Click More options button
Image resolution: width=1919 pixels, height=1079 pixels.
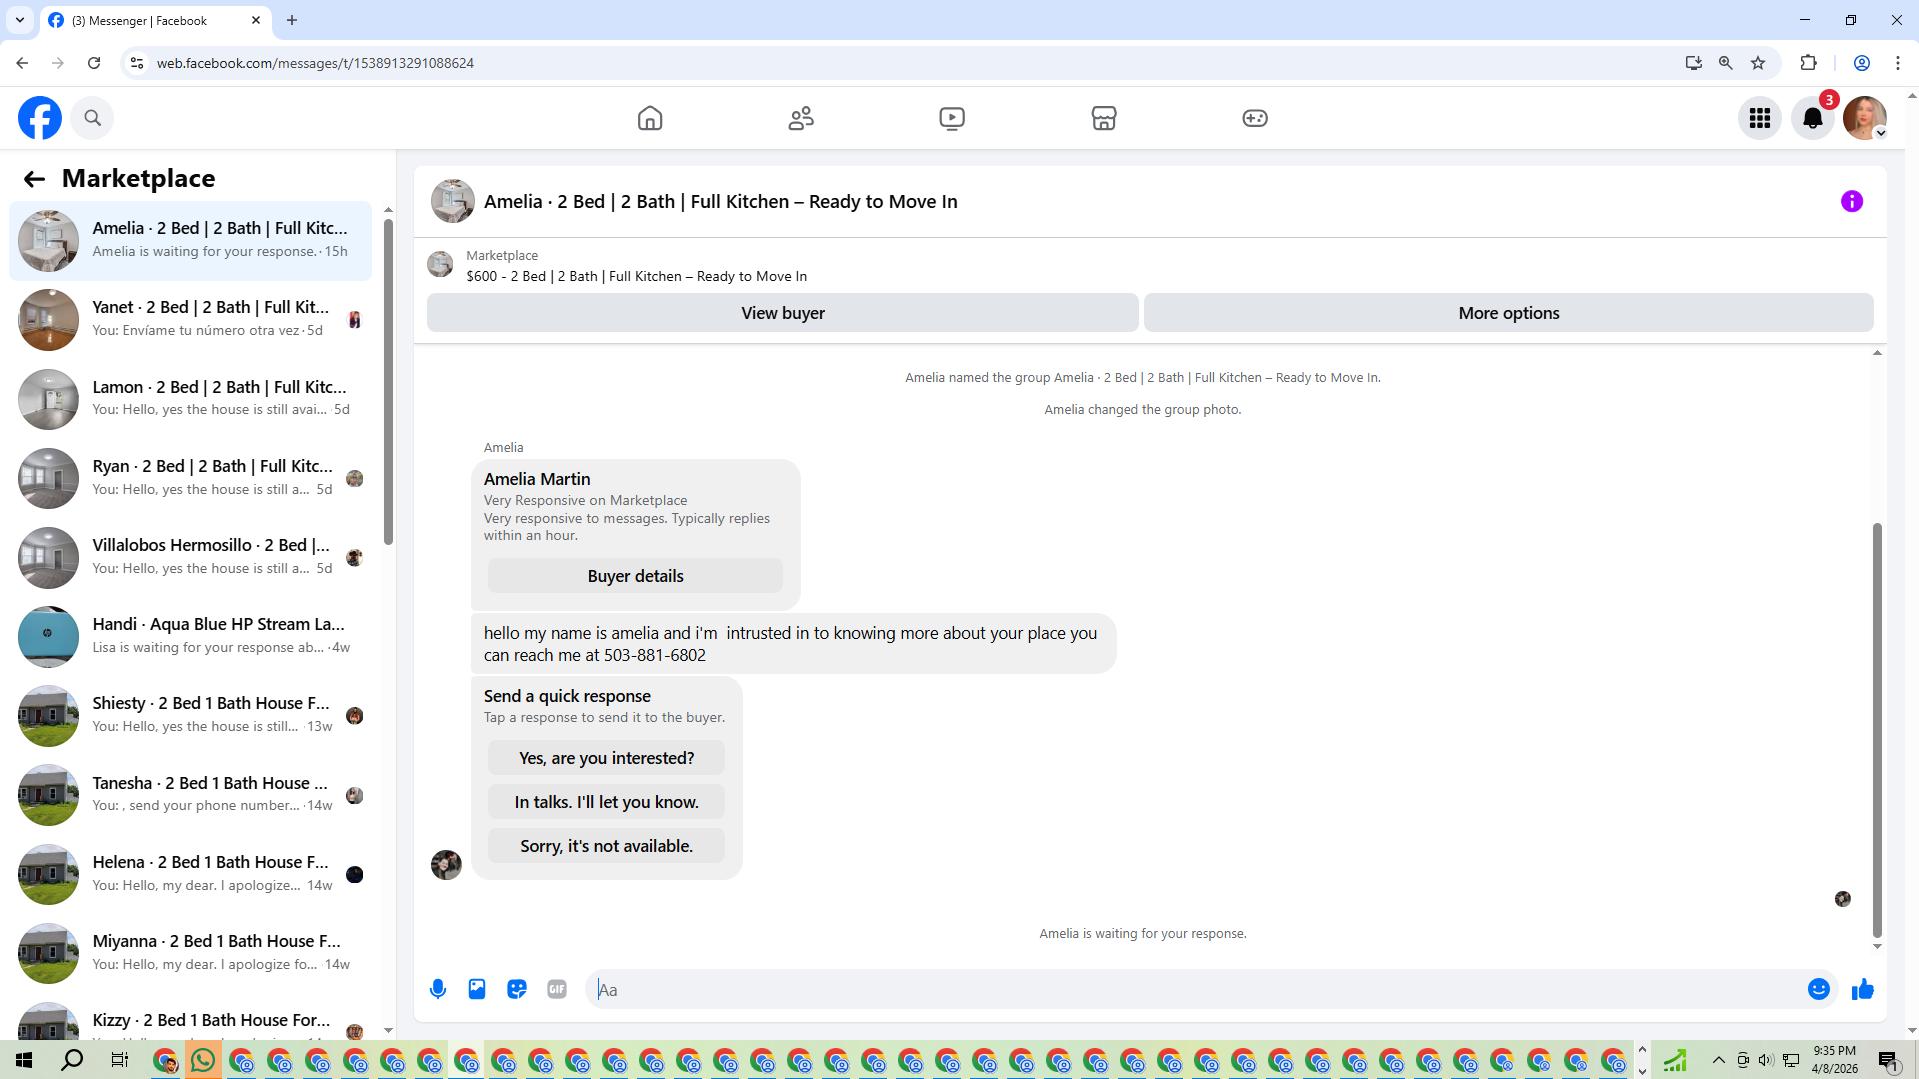(1508, 313)
